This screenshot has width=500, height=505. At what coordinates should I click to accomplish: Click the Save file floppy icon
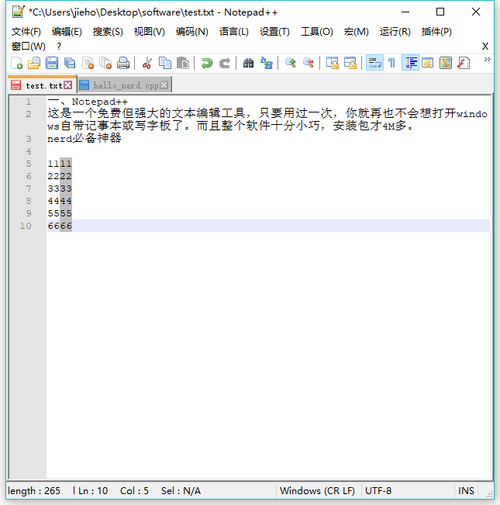(x=52, y=63)
